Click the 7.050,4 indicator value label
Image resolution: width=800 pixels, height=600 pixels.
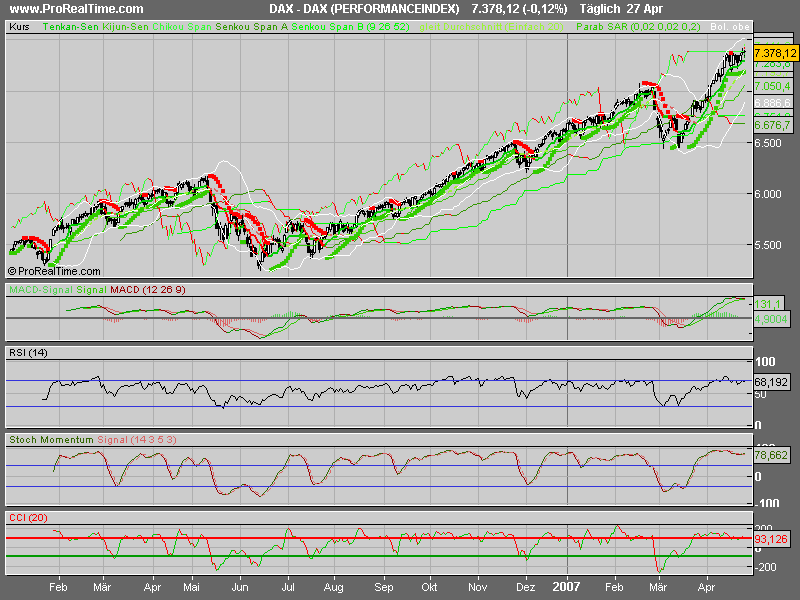point(772,86)
